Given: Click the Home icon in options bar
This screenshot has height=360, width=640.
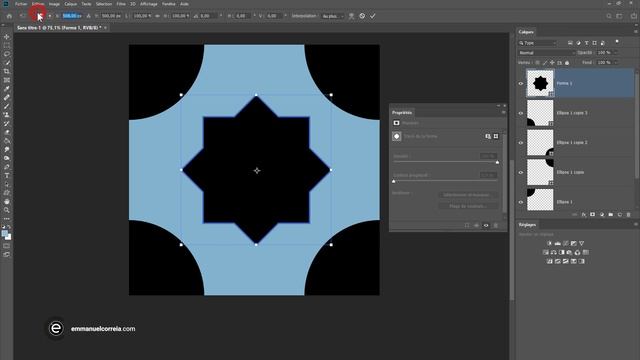Looking at the screenshot, I should (x=9, y=16).
